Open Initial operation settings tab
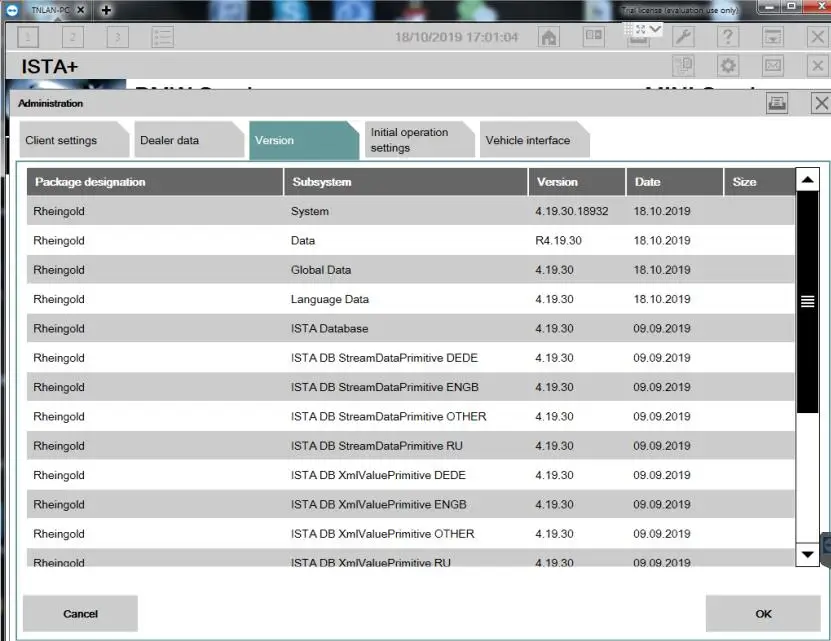The width and height of the screenshot is (831, 641). pos(419,140)
